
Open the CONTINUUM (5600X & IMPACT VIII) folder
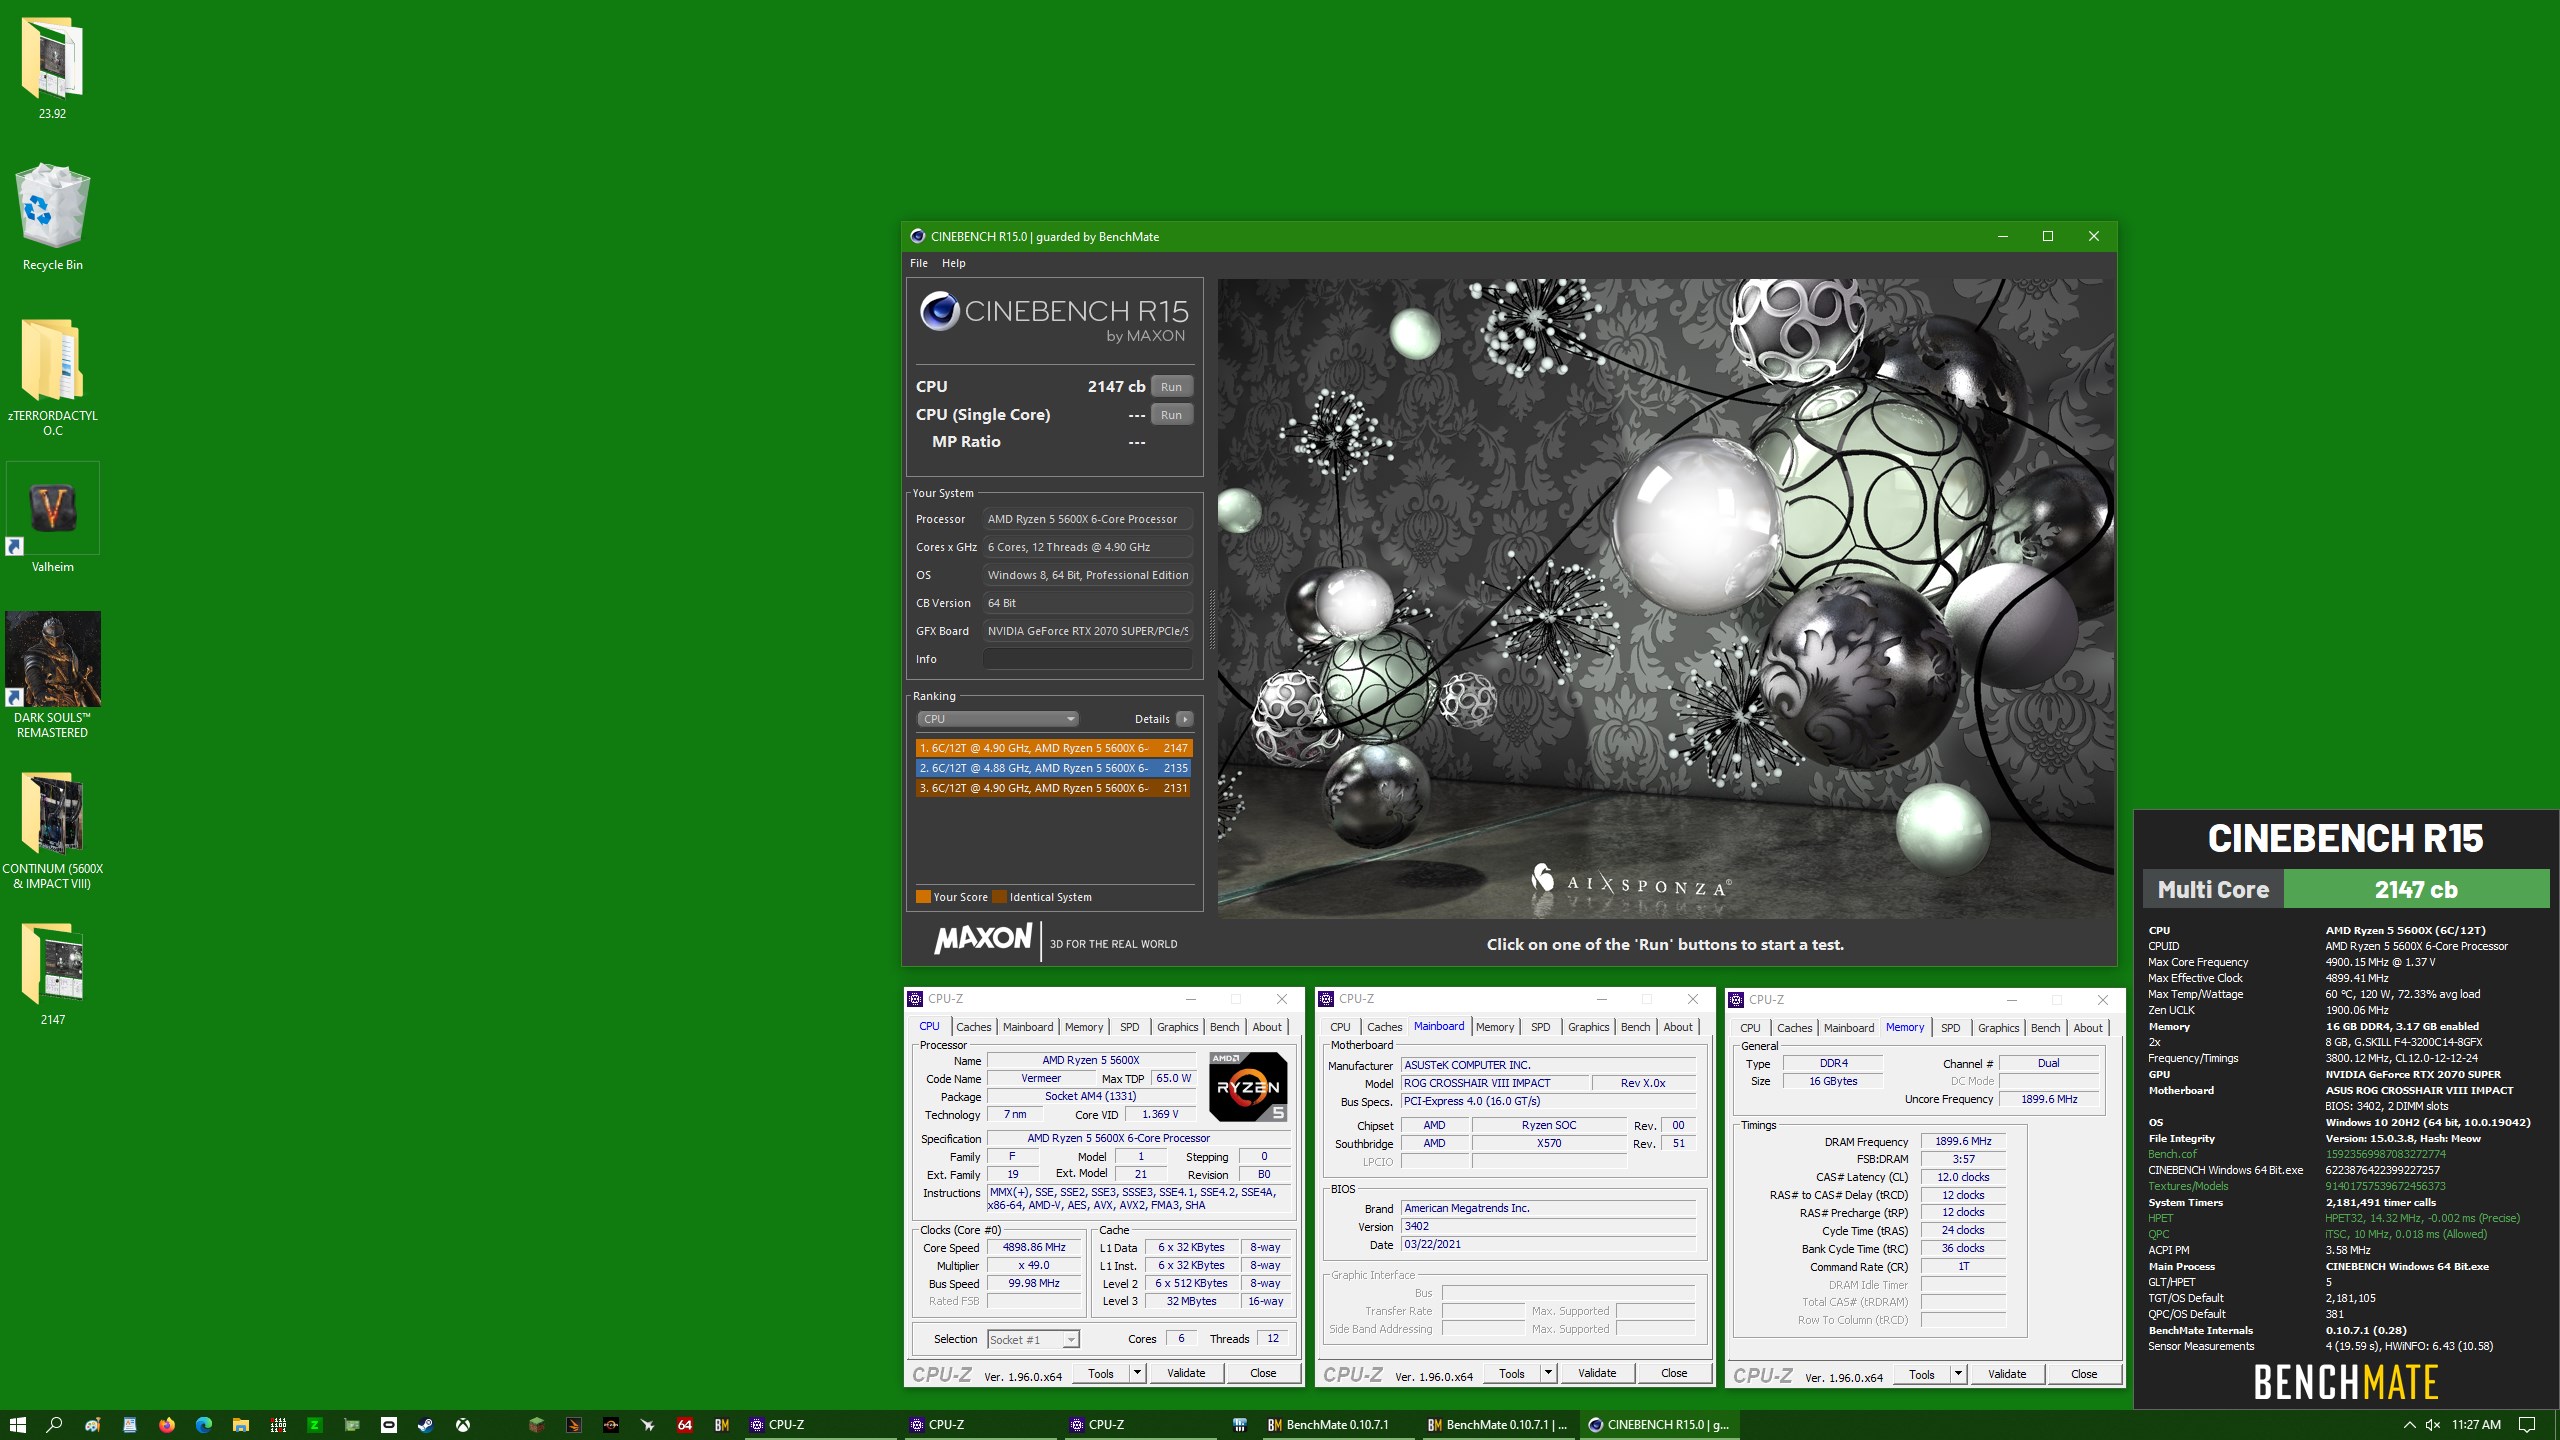coord(52,830)
